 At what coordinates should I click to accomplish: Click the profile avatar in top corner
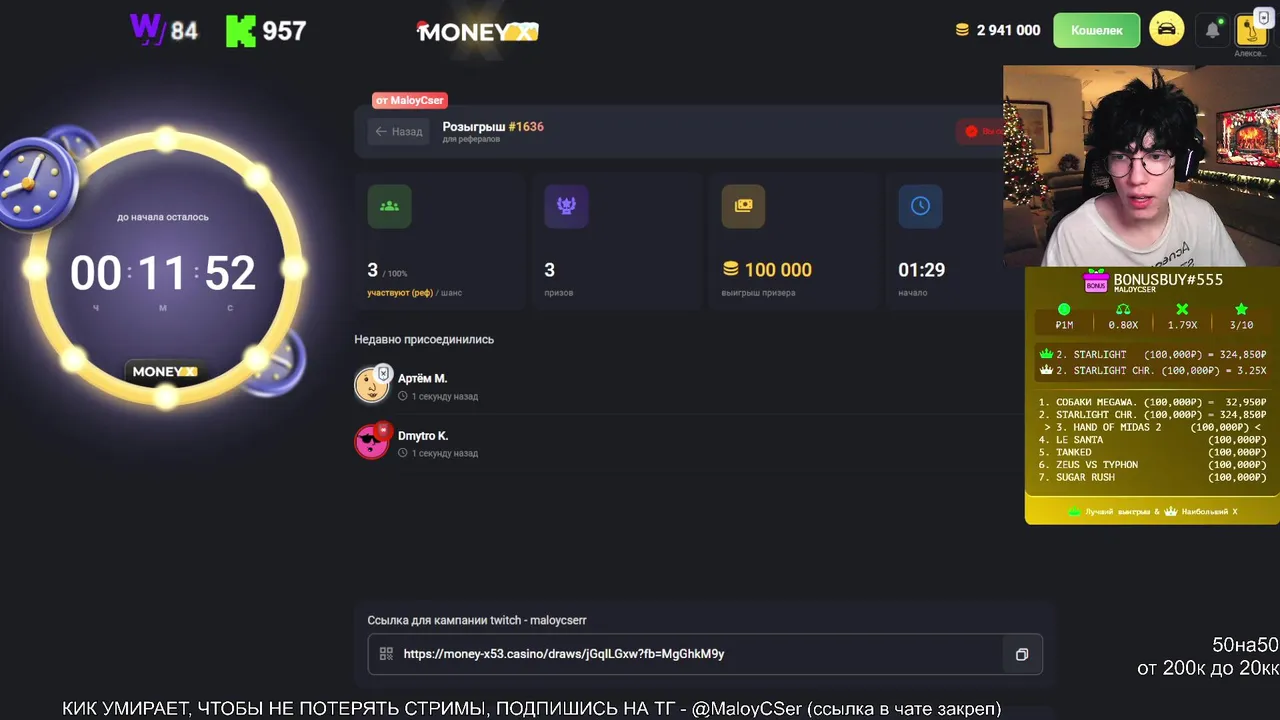pos(1251,29)
